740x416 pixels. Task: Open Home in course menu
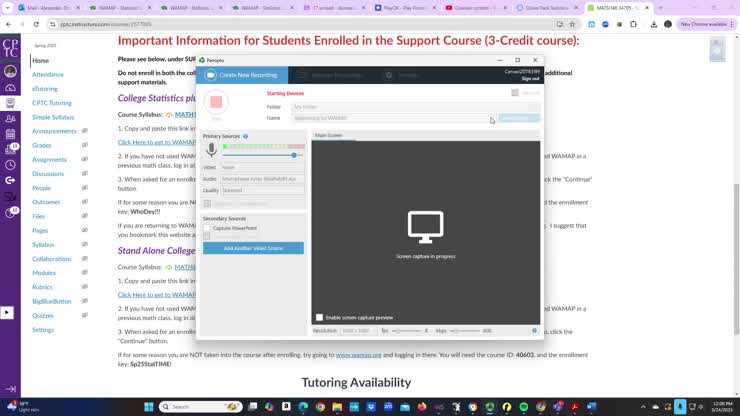41,60
